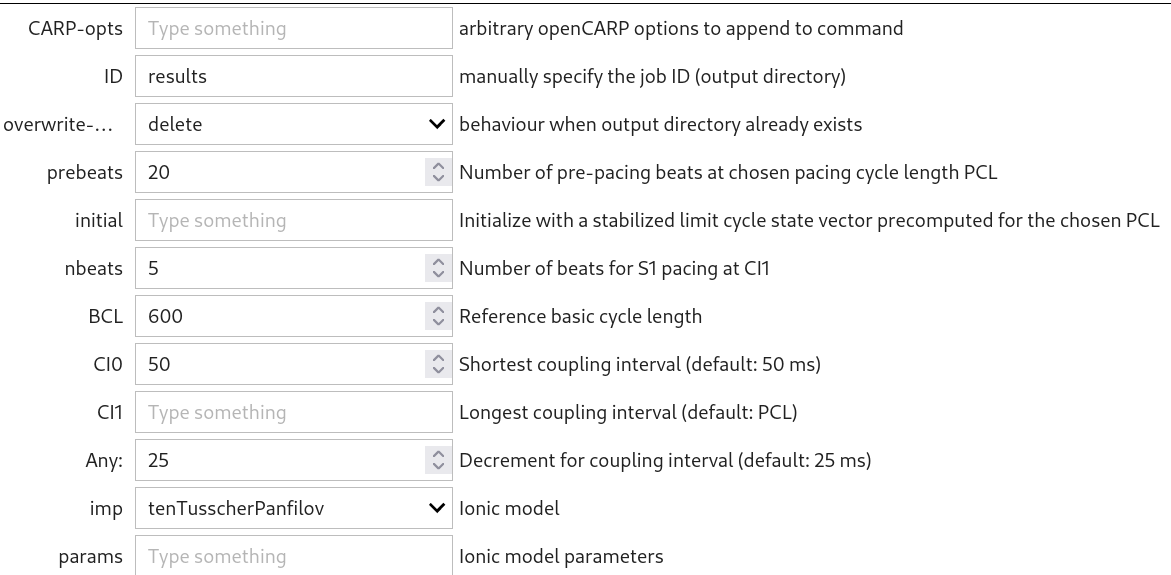Decrement nbeats using spinner down arrow

tap(438, 275)
